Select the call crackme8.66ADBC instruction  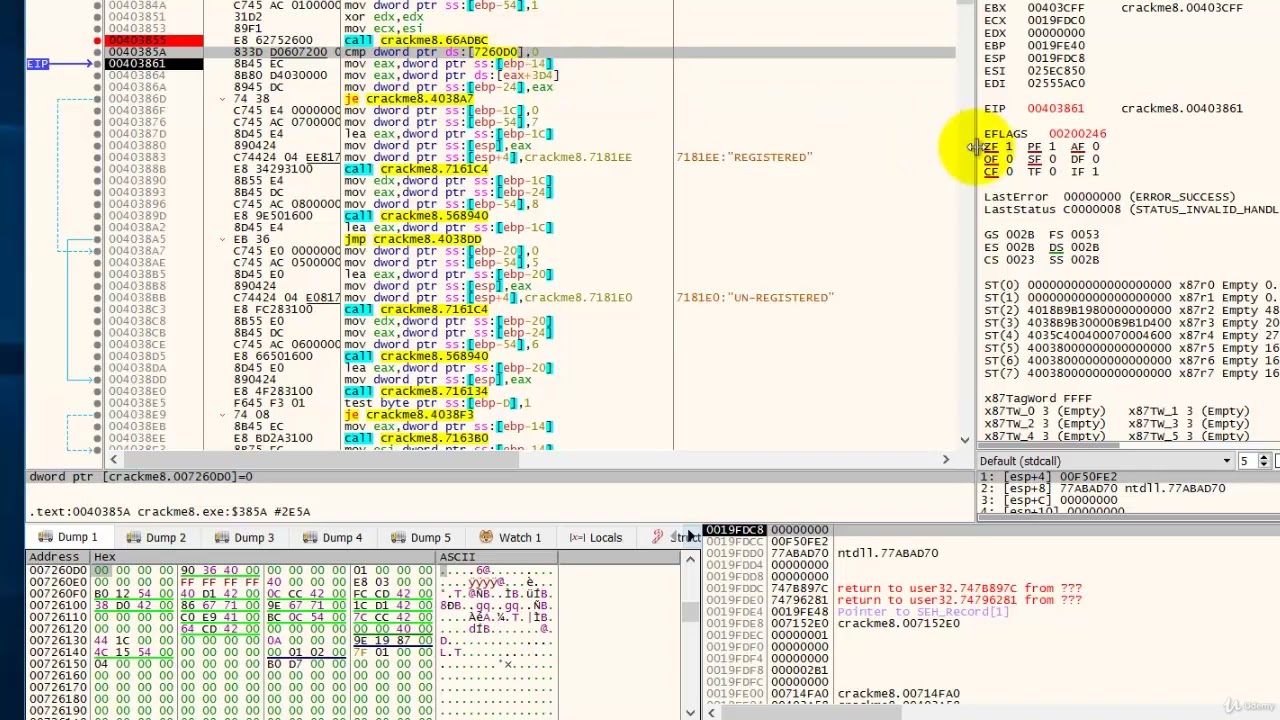pos(415,41)
